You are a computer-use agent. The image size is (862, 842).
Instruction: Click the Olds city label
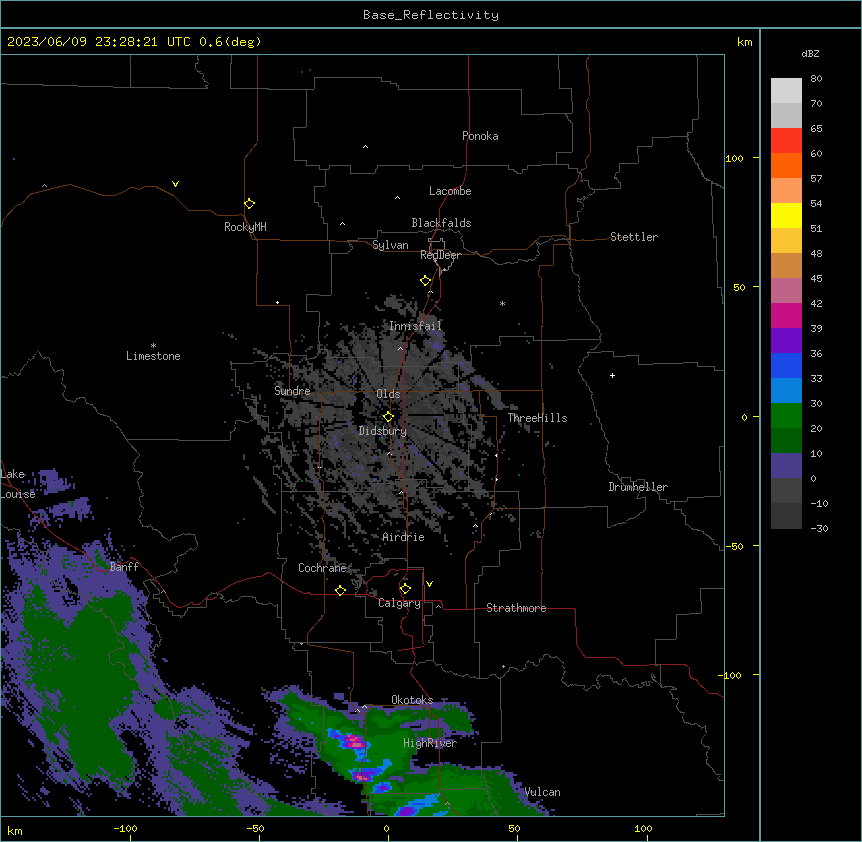pos(388,394)
